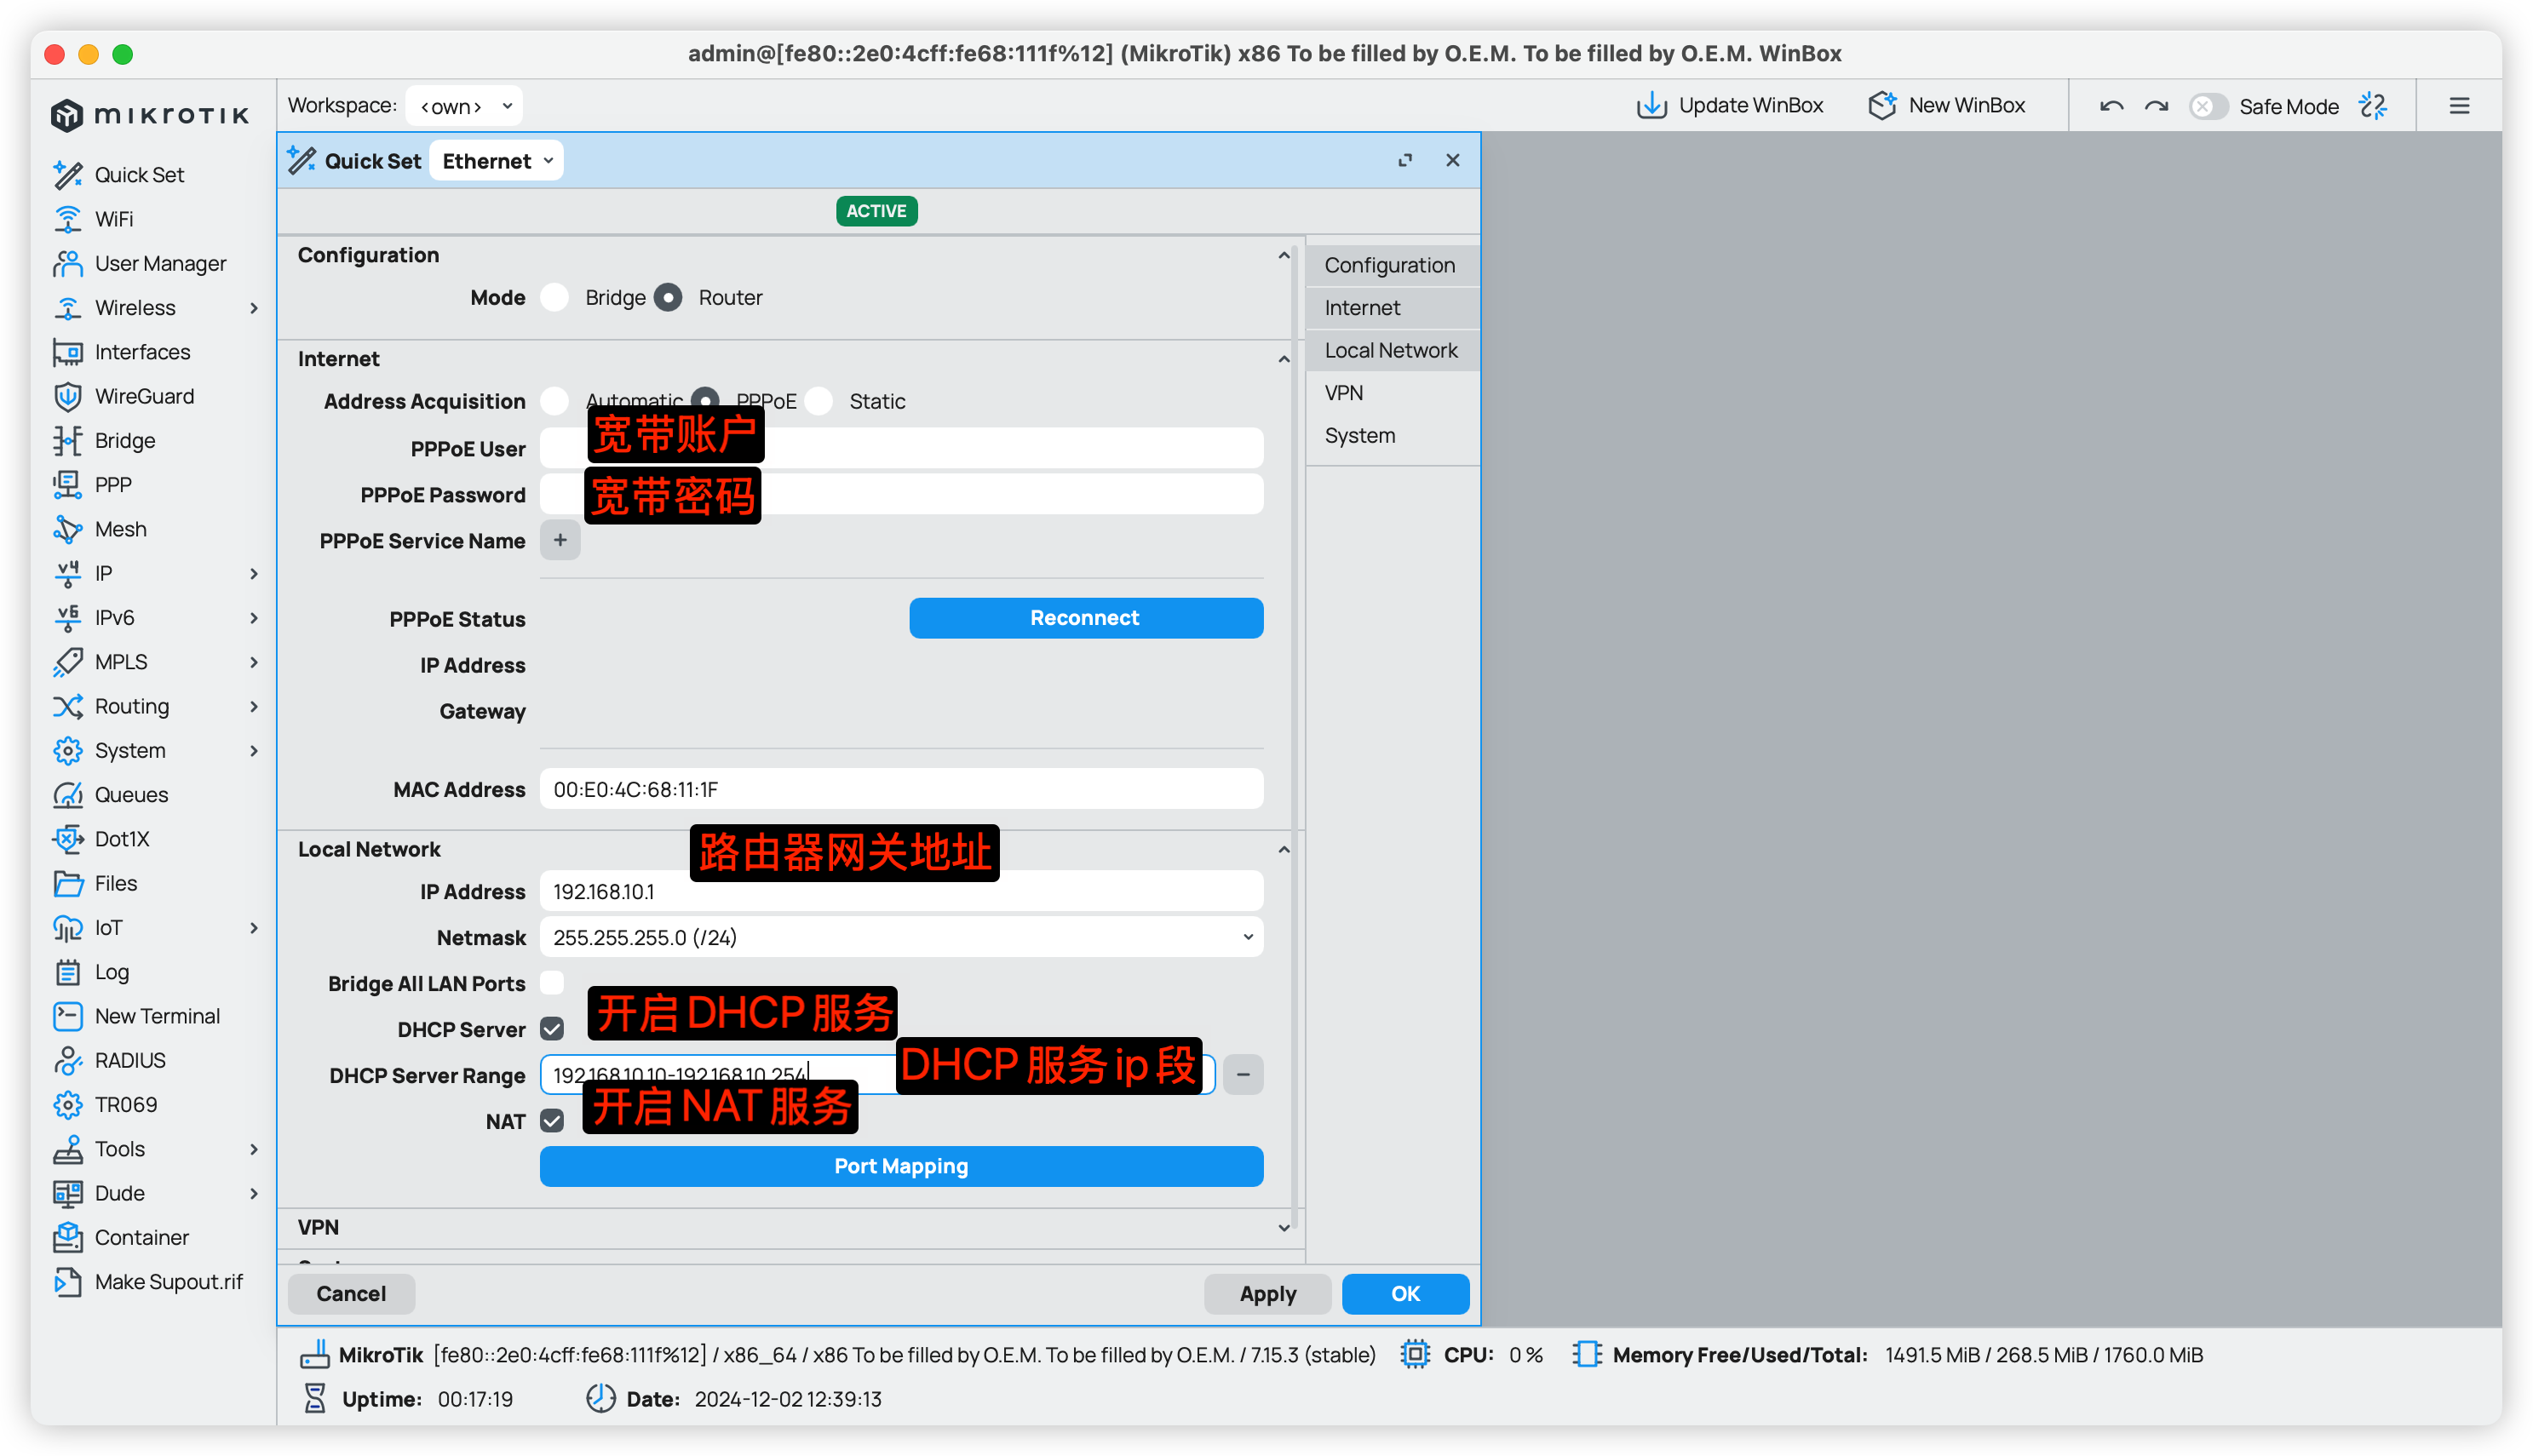Select Automatic address acquisition
The height and width of the screenshot is (1456, 2533).
point(554,401)
